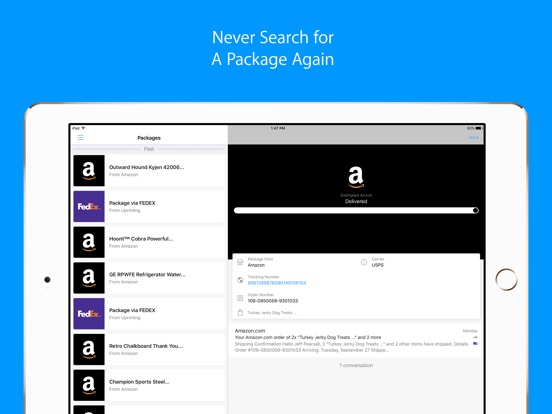Click Turkey Jerky Dog Treats item line
Image resolution: width=552 pixels, height=414 pixels.
tap(272, 313)
